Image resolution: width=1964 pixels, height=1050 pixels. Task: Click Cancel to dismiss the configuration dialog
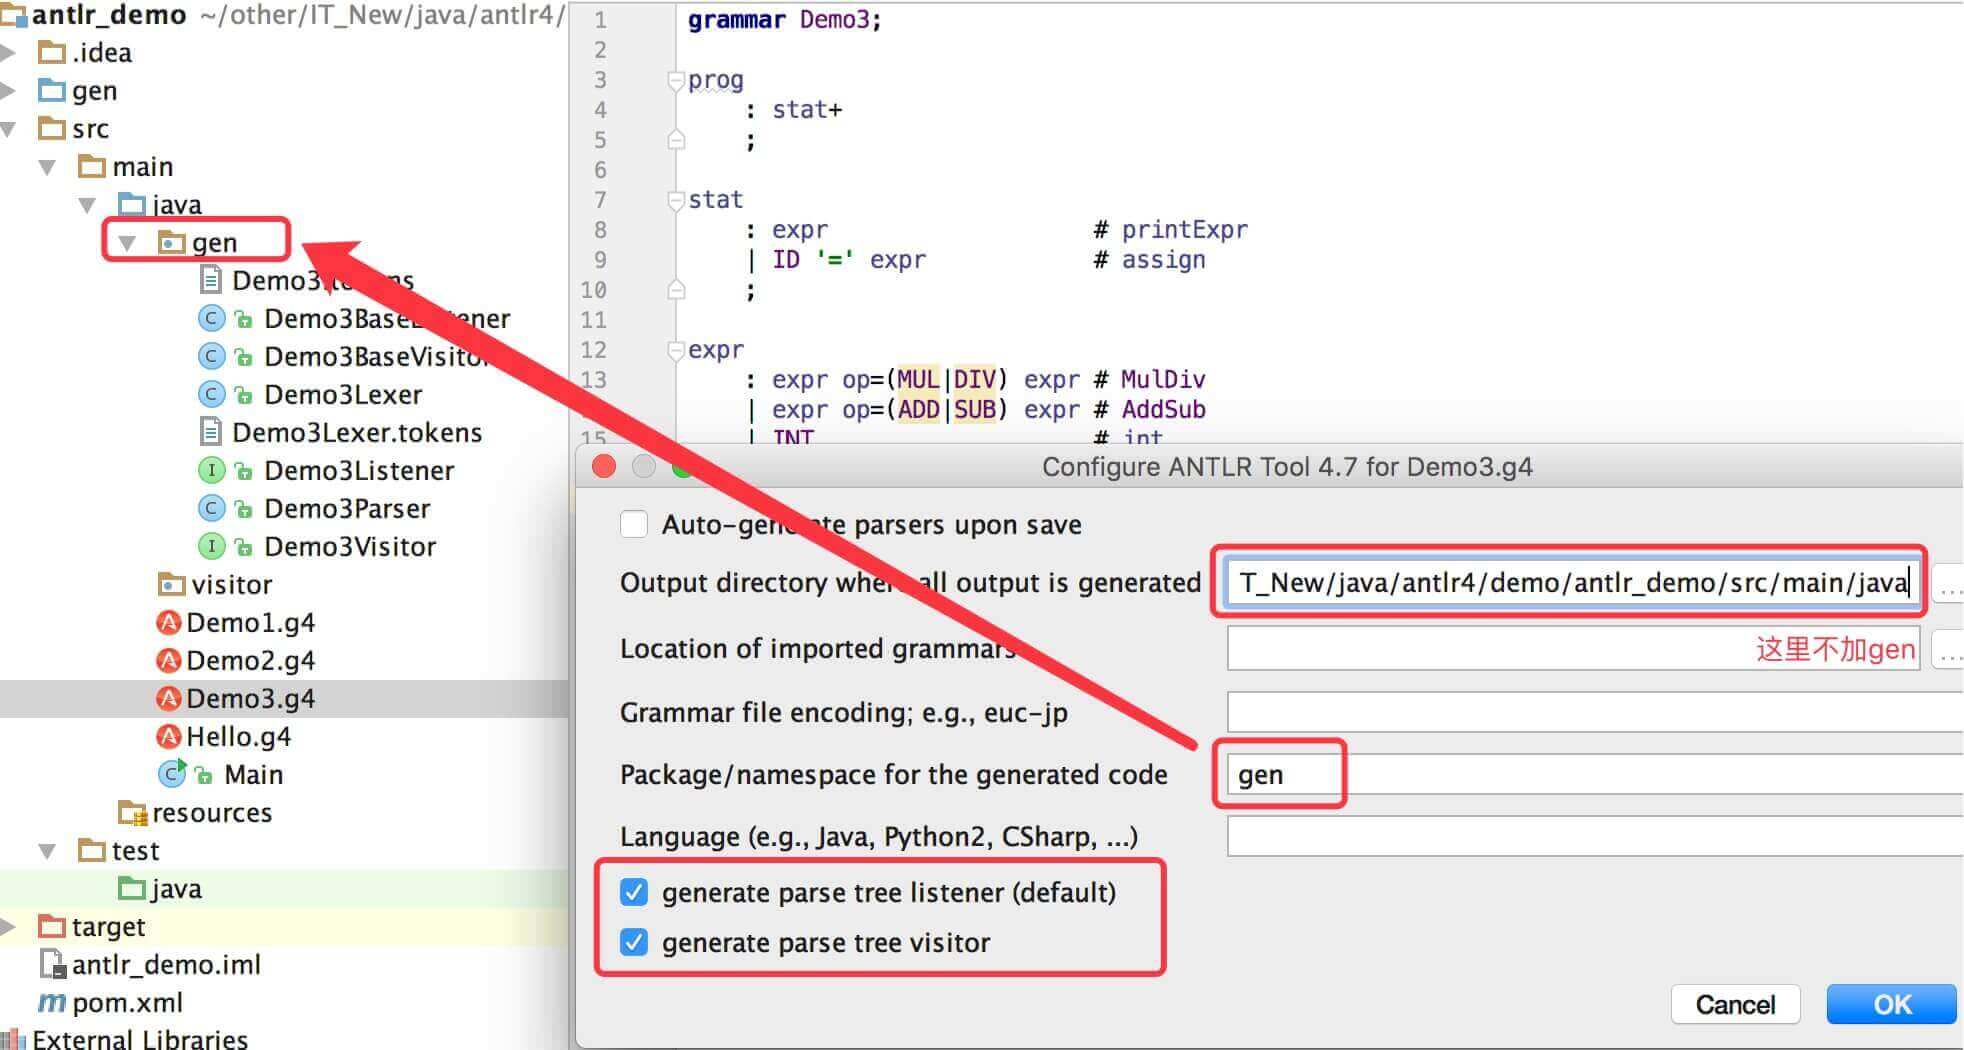click(x=1735, y=1004)
